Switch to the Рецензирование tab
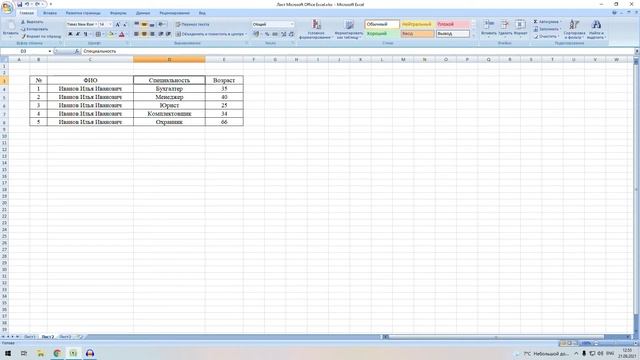The width and height of the screenshot is (640, 360). [x=175, y=13]
